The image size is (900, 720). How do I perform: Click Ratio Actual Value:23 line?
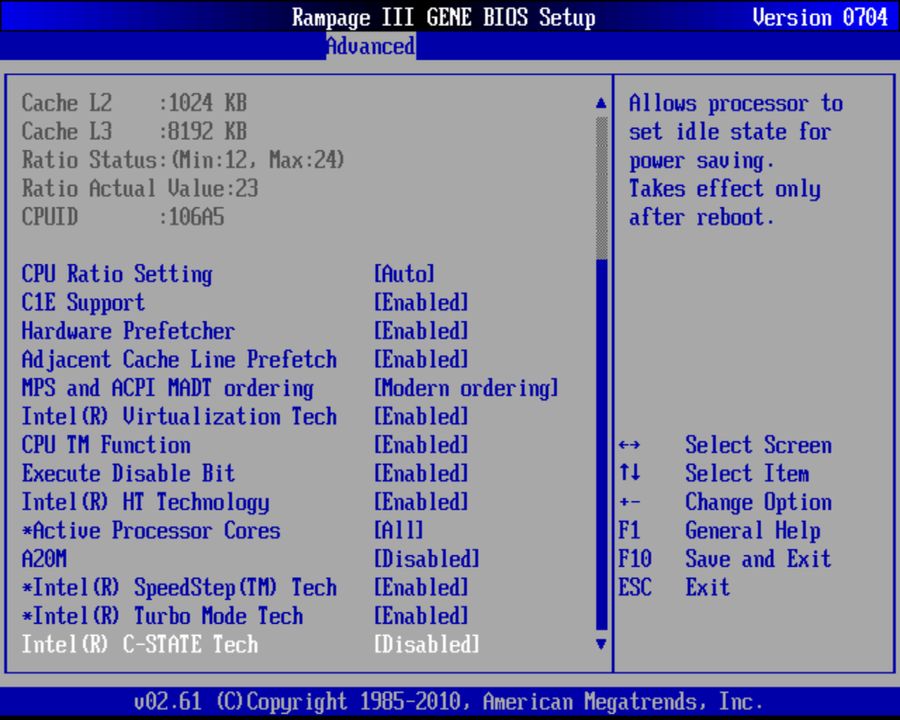point(140,188)
